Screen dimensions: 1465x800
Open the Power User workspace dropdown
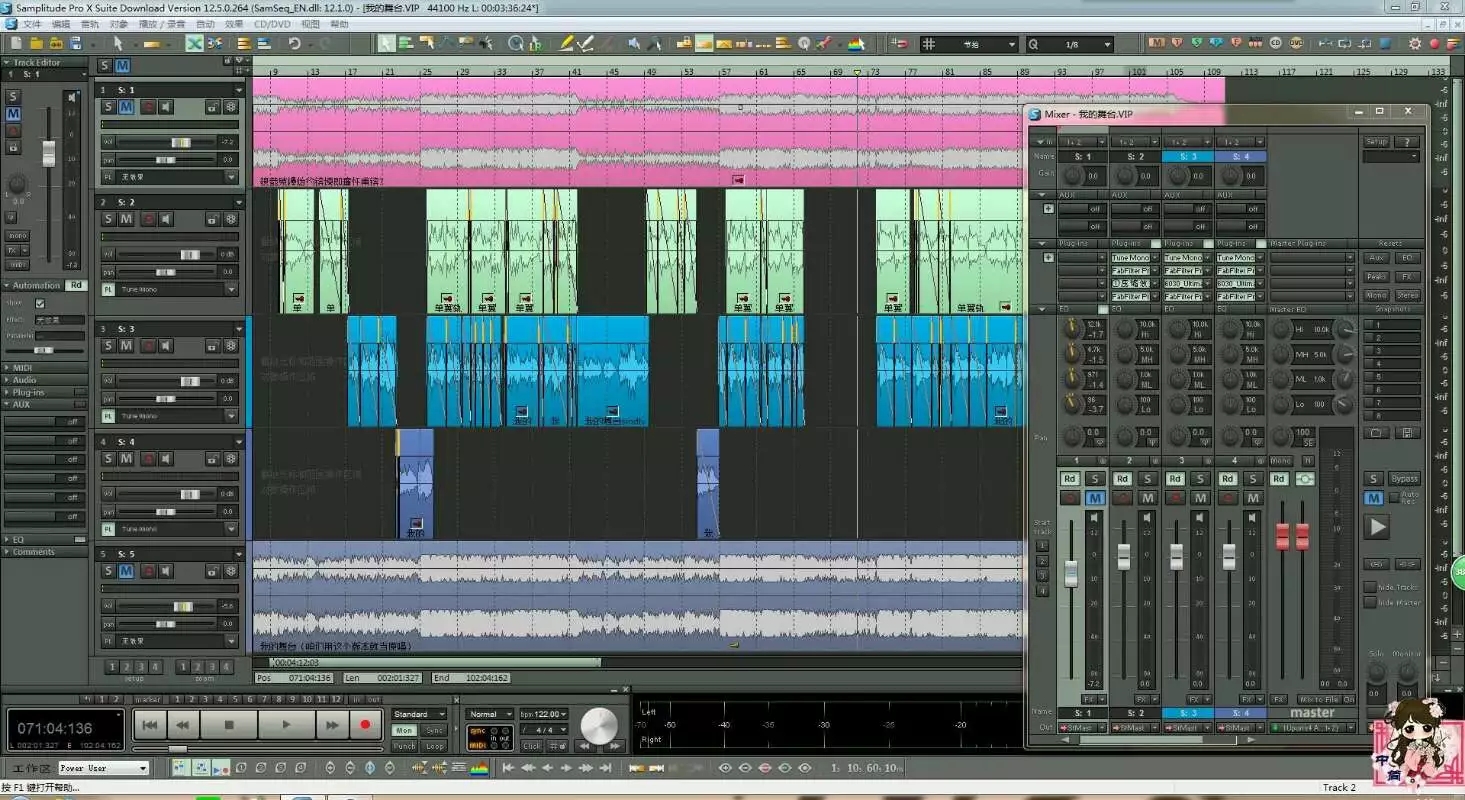coord(103,768)
